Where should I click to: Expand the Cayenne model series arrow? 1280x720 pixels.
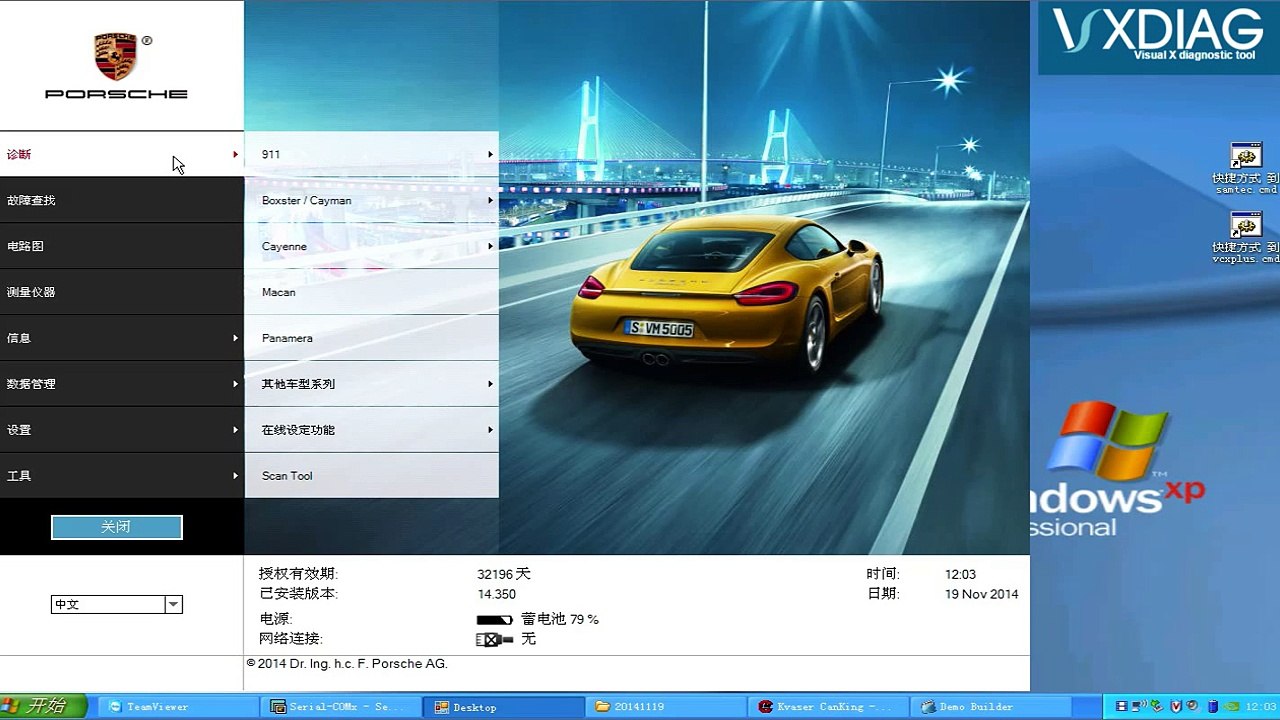[491, 246]
